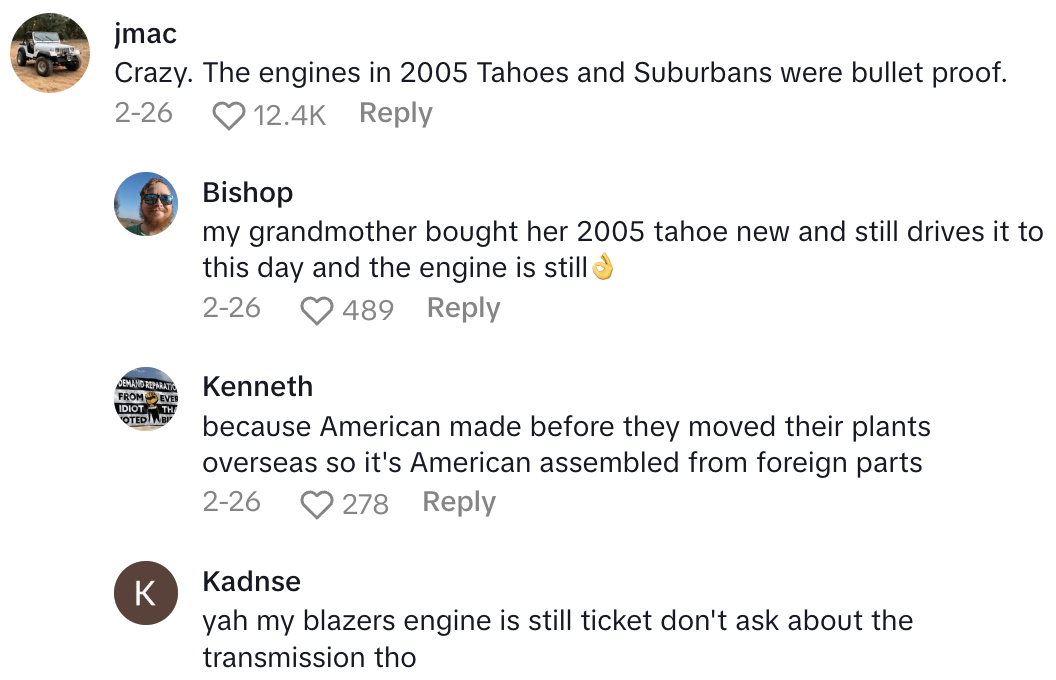This screenshot has width=1056, height=680.
Task: Tap the heart on Bishop's reply
Action: (317, 310)
